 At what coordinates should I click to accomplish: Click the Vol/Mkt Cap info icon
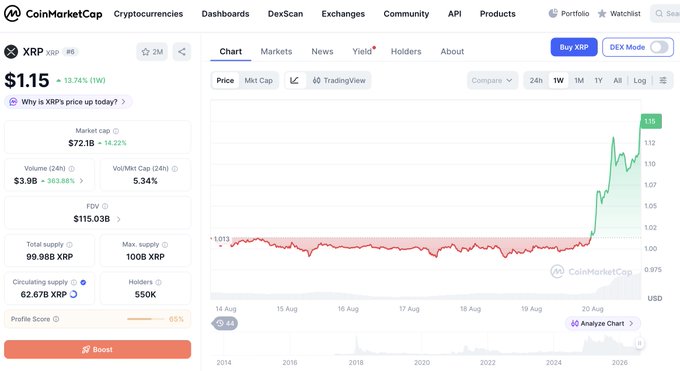[175, 168]
